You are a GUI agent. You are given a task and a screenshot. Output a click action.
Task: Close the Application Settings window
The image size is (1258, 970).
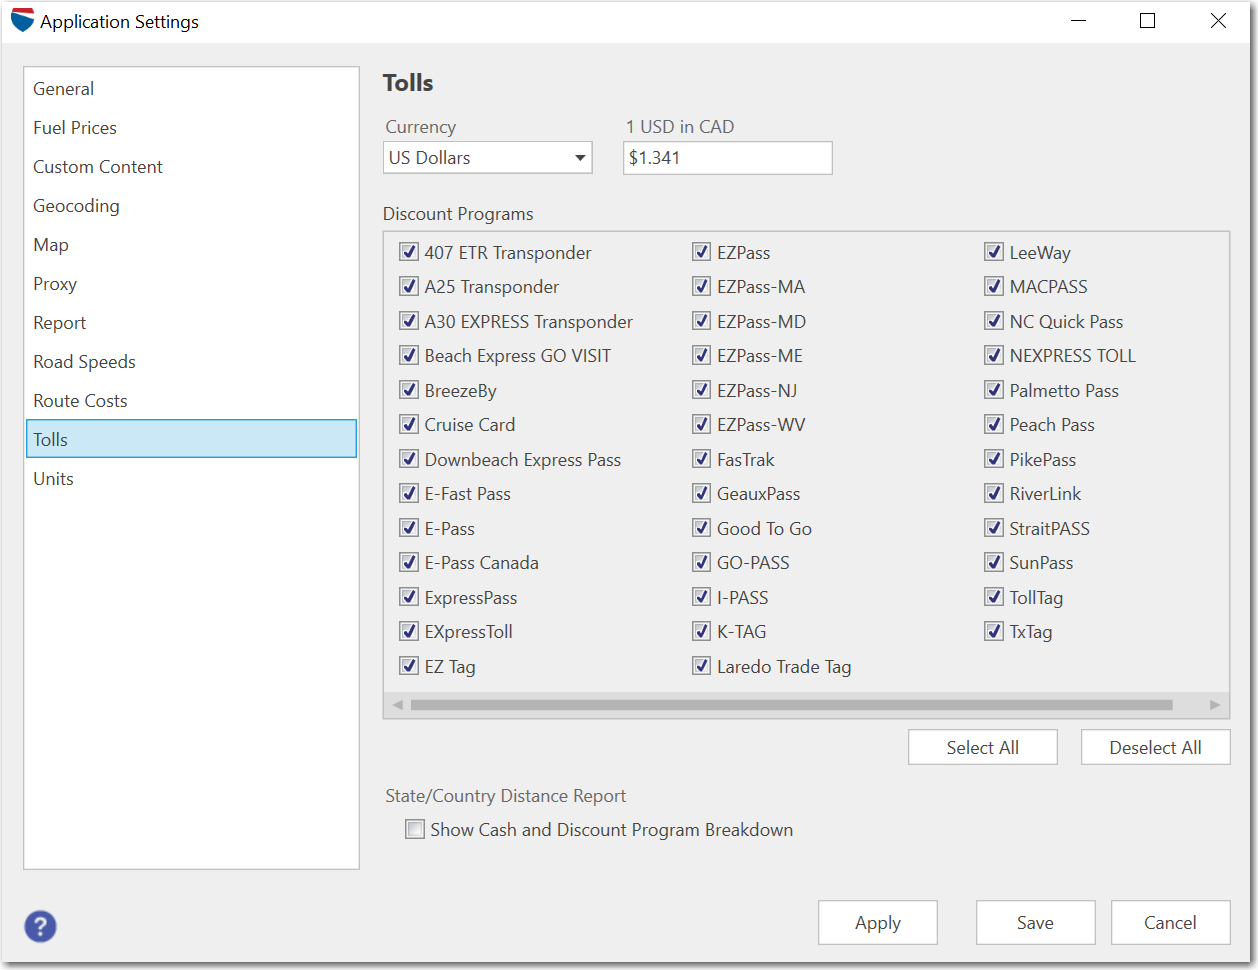[x=1218, y=21]
